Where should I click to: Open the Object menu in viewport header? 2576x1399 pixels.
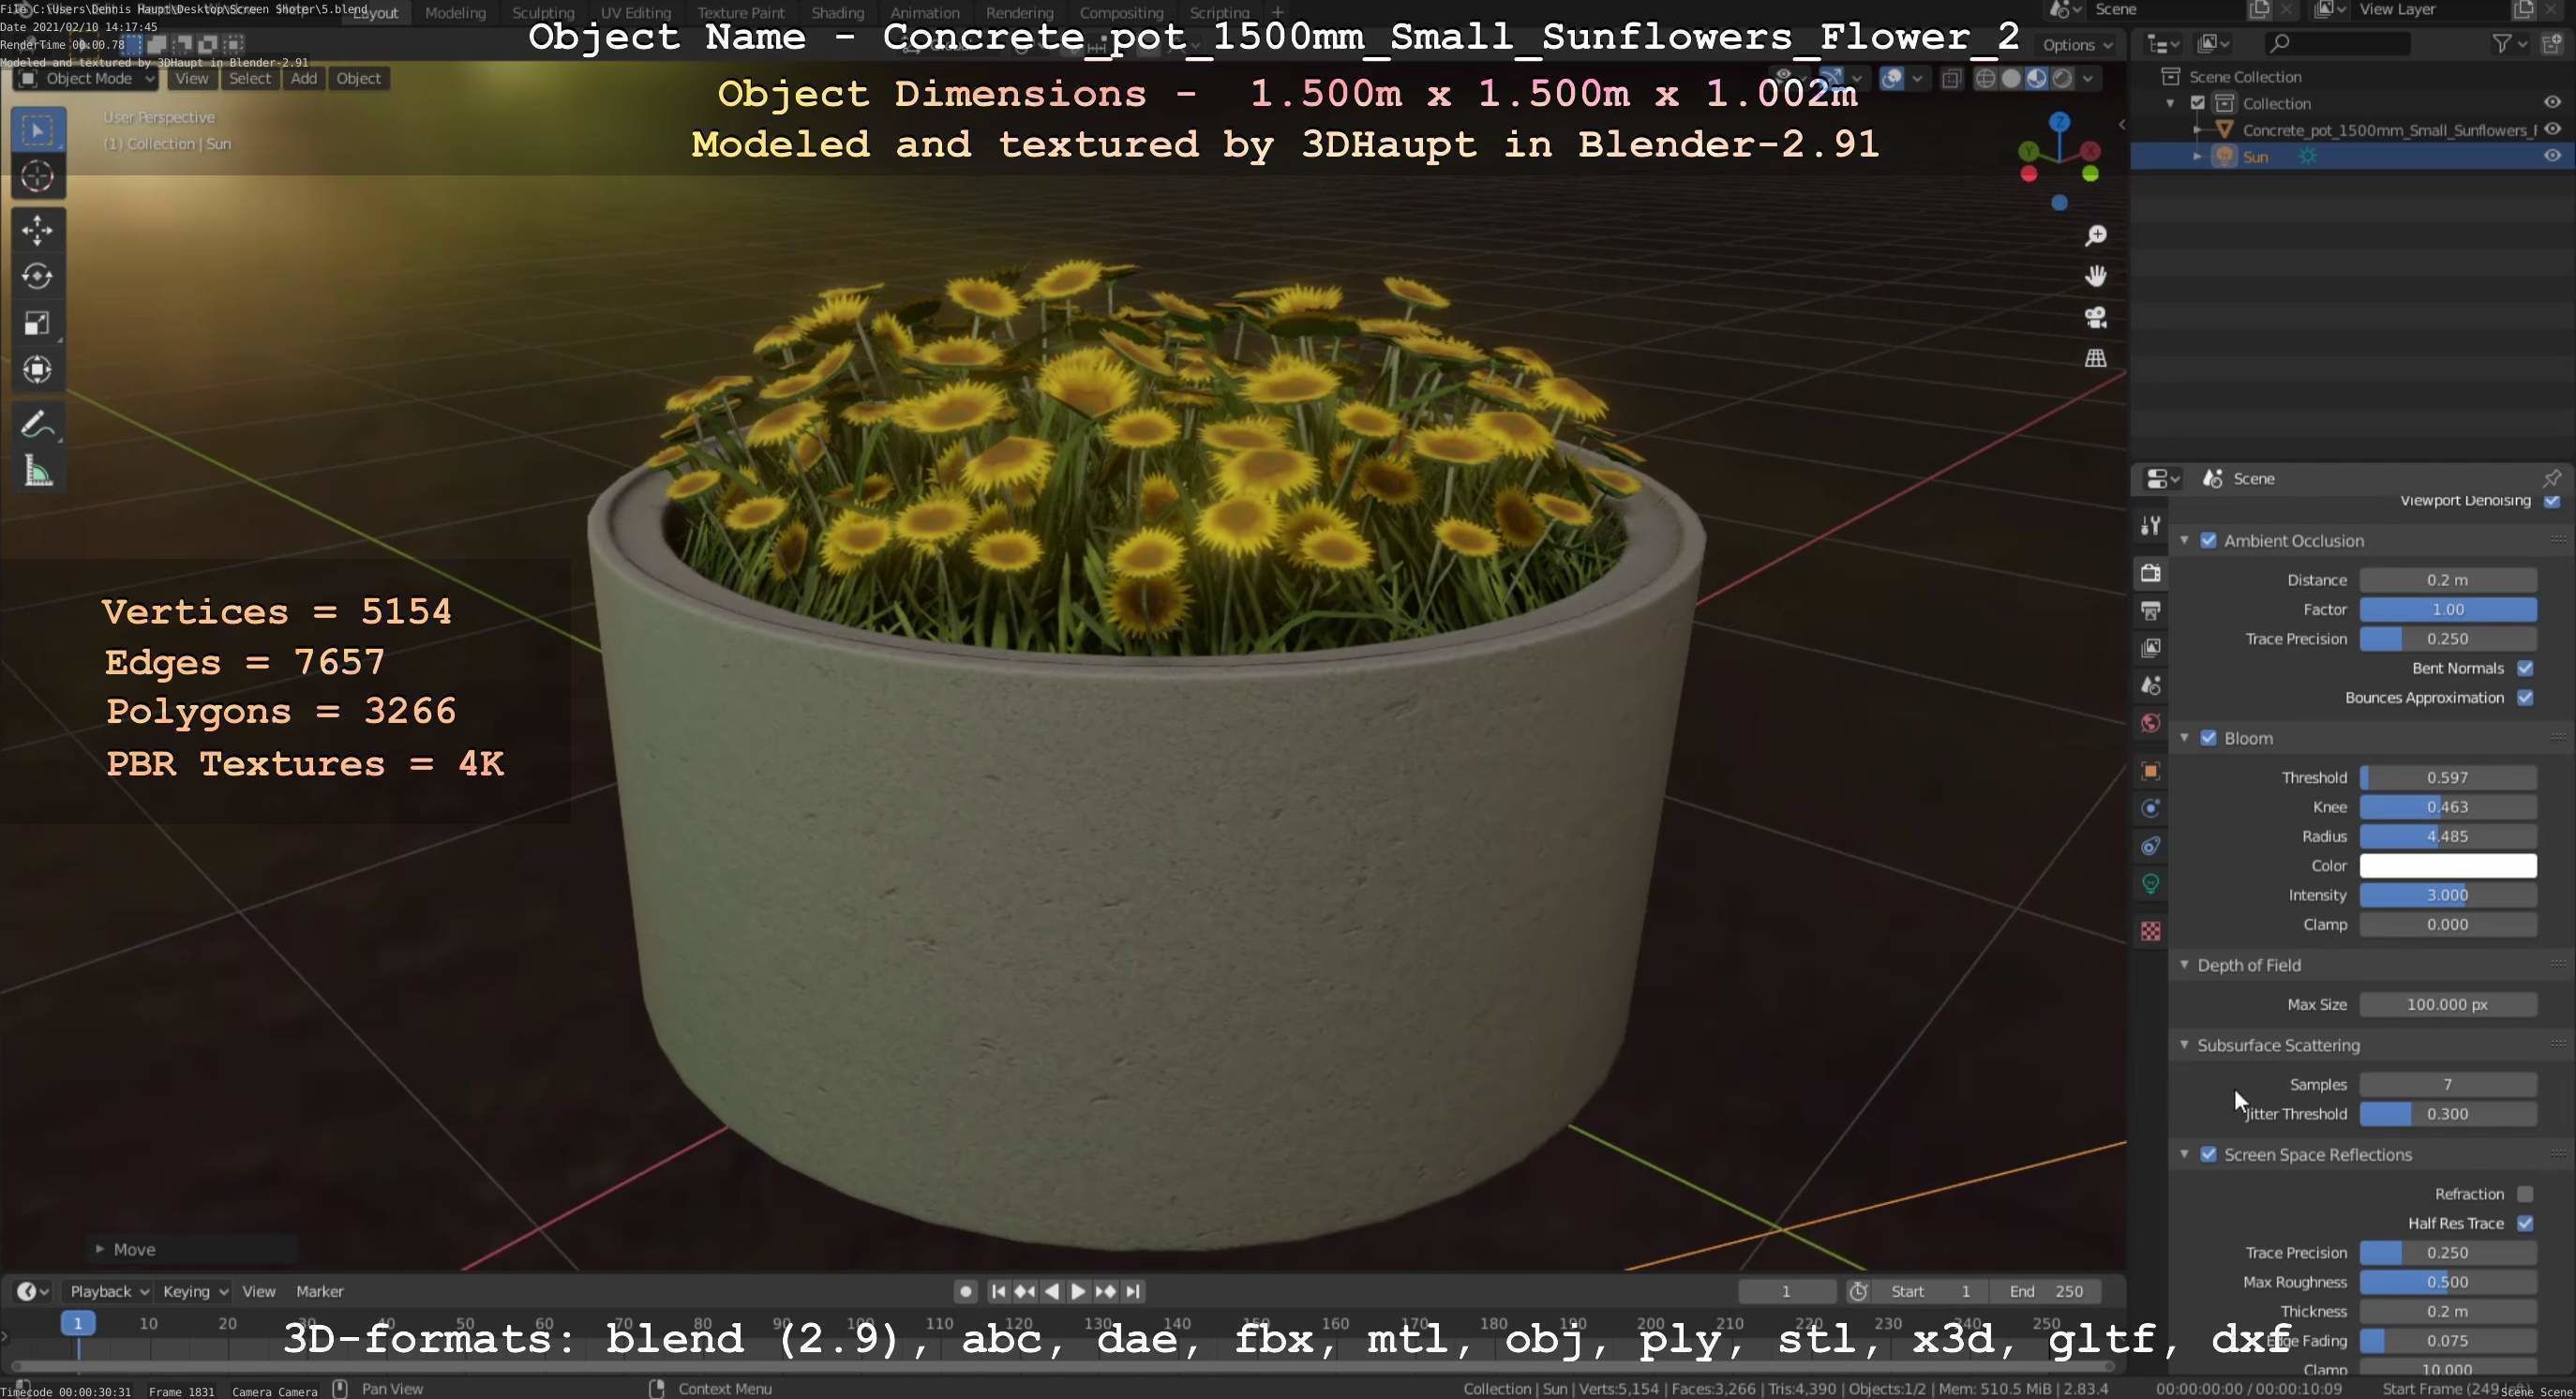(358, 79)
